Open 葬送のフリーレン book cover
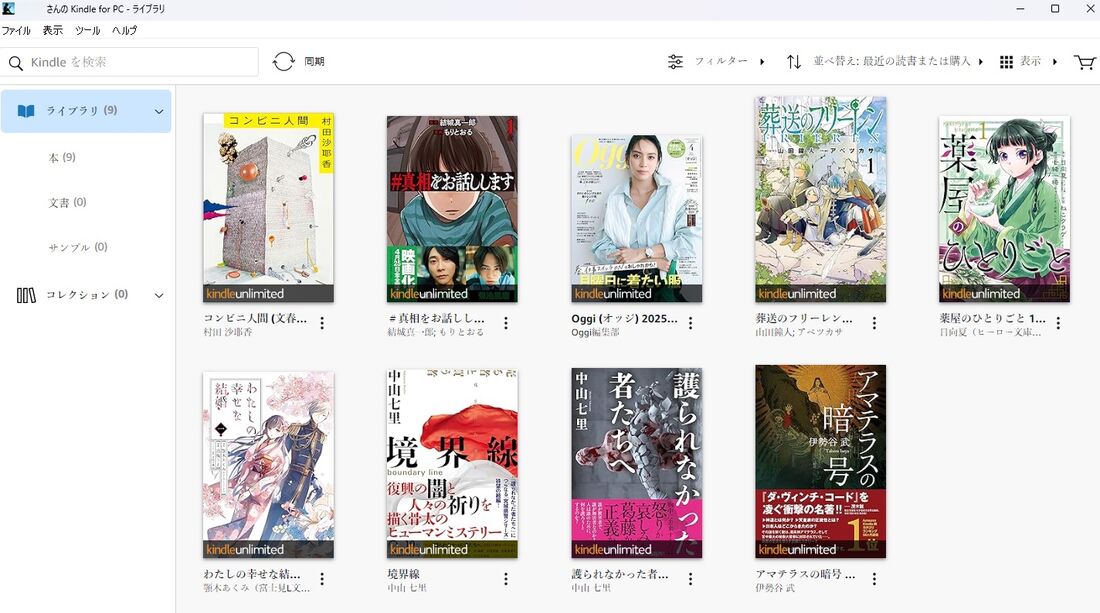Image resolution: width=1100 pixels, height=613 pixels. pyautogui.click(x=820, y=200)
